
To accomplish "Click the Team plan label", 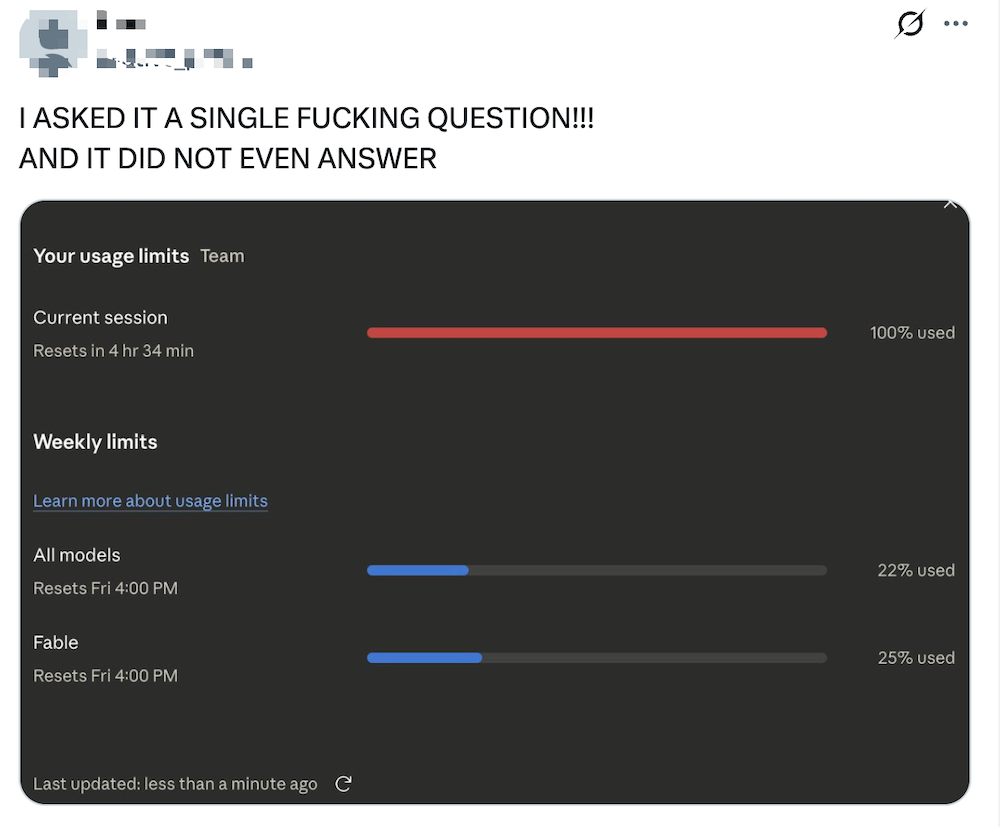I will coord(222,256).
